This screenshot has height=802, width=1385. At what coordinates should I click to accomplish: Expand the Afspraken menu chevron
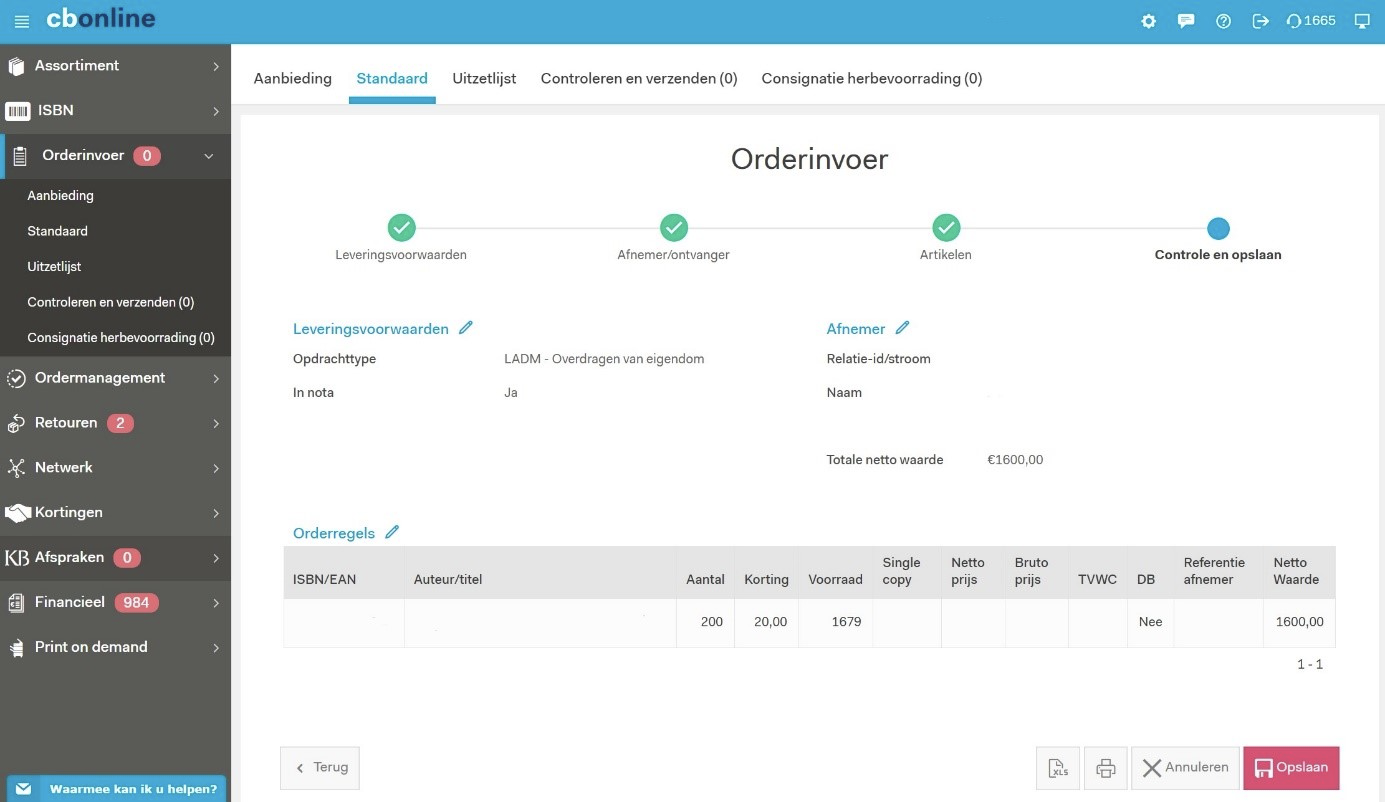(x=216, y=558)
